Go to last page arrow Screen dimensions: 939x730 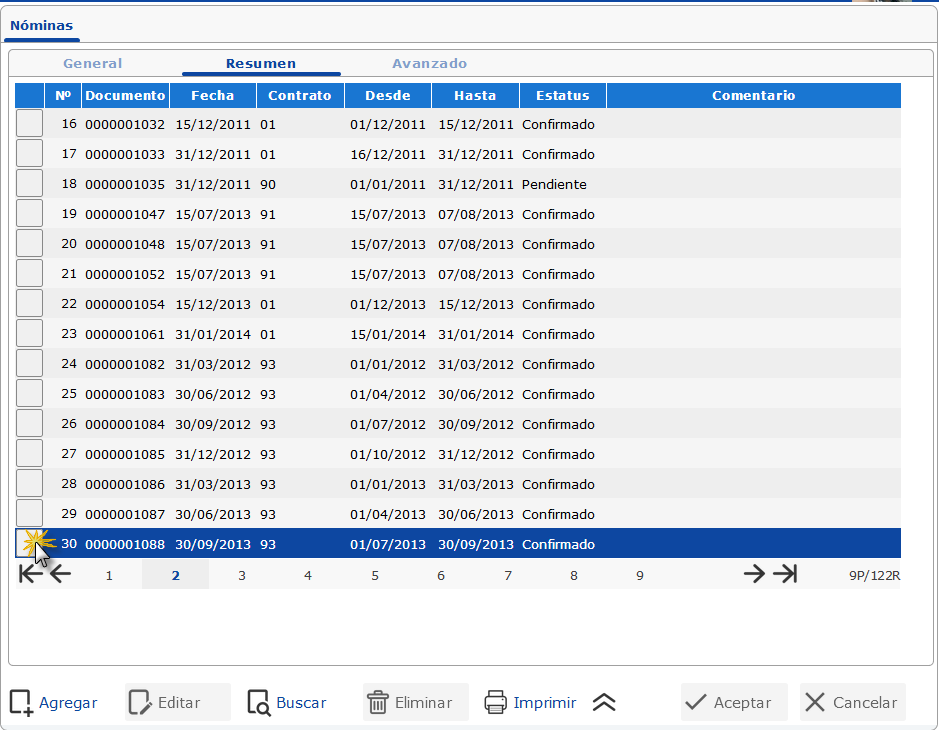click(x=785, y=574)
